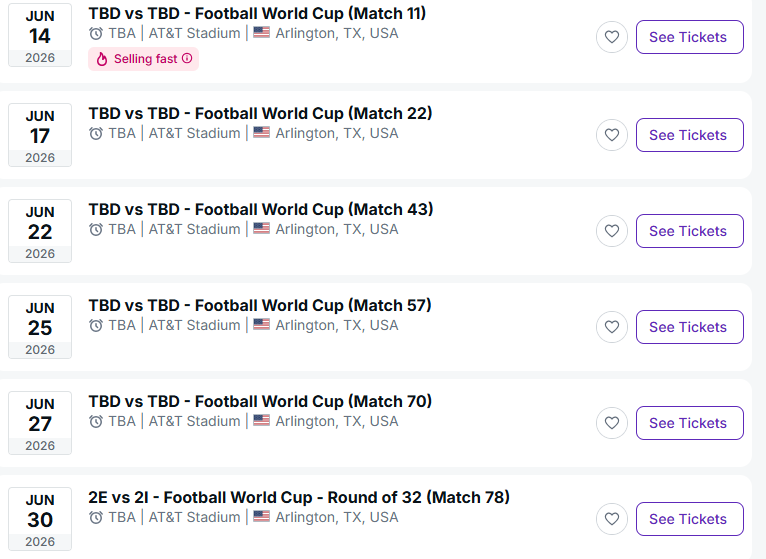Image resolution: width=766 pixels, height=559 pixels.
Task: Click the heart icon for Match 57
Action: click(x=612, y=327)
